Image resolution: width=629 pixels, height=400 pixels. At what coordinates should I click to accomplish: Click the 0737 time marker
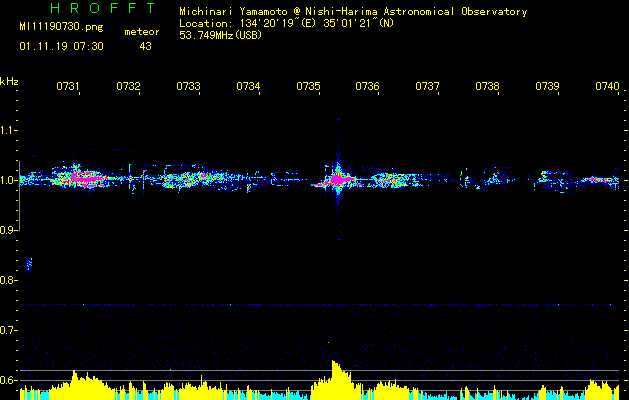[427, 86]
